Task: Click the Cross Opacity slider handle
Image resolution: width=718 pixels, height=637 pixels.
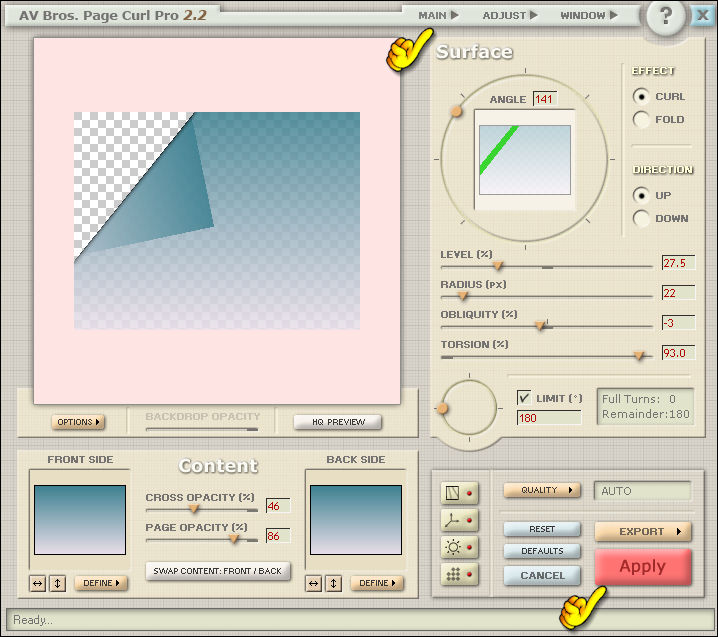Action: click(194, 509)
